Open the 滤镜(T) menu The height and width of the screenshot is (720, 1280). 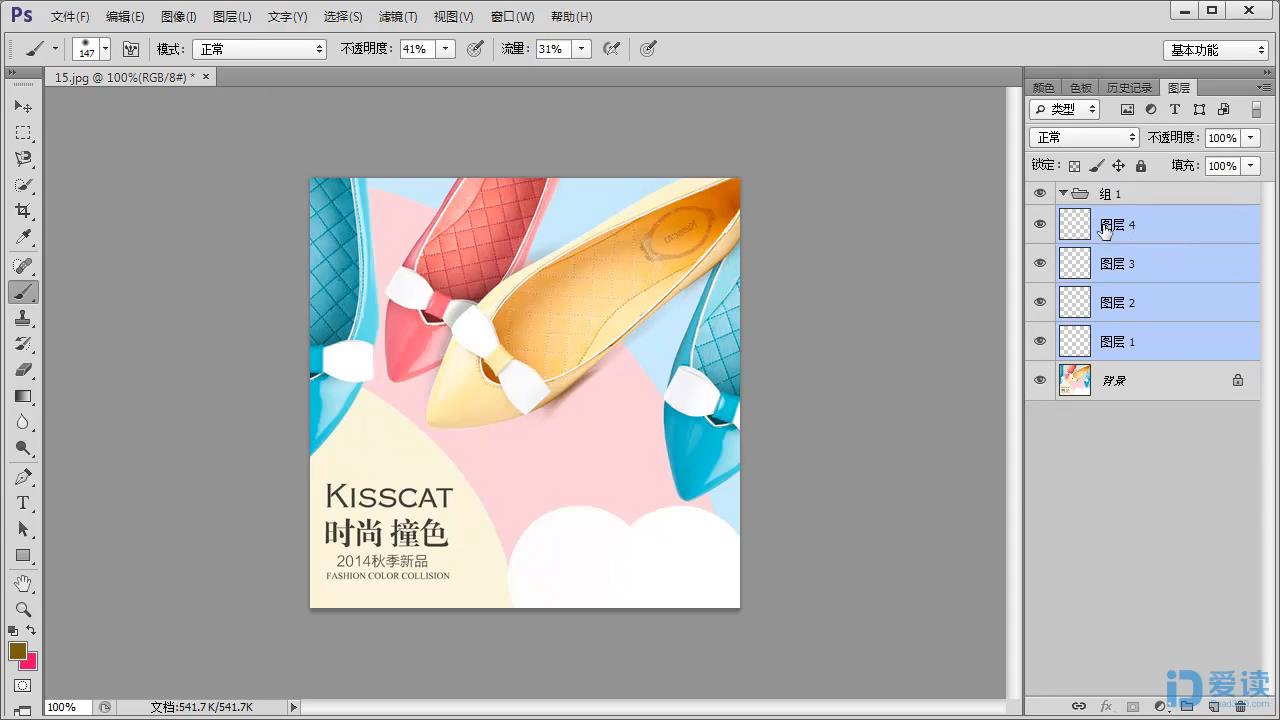pos(398,17)
